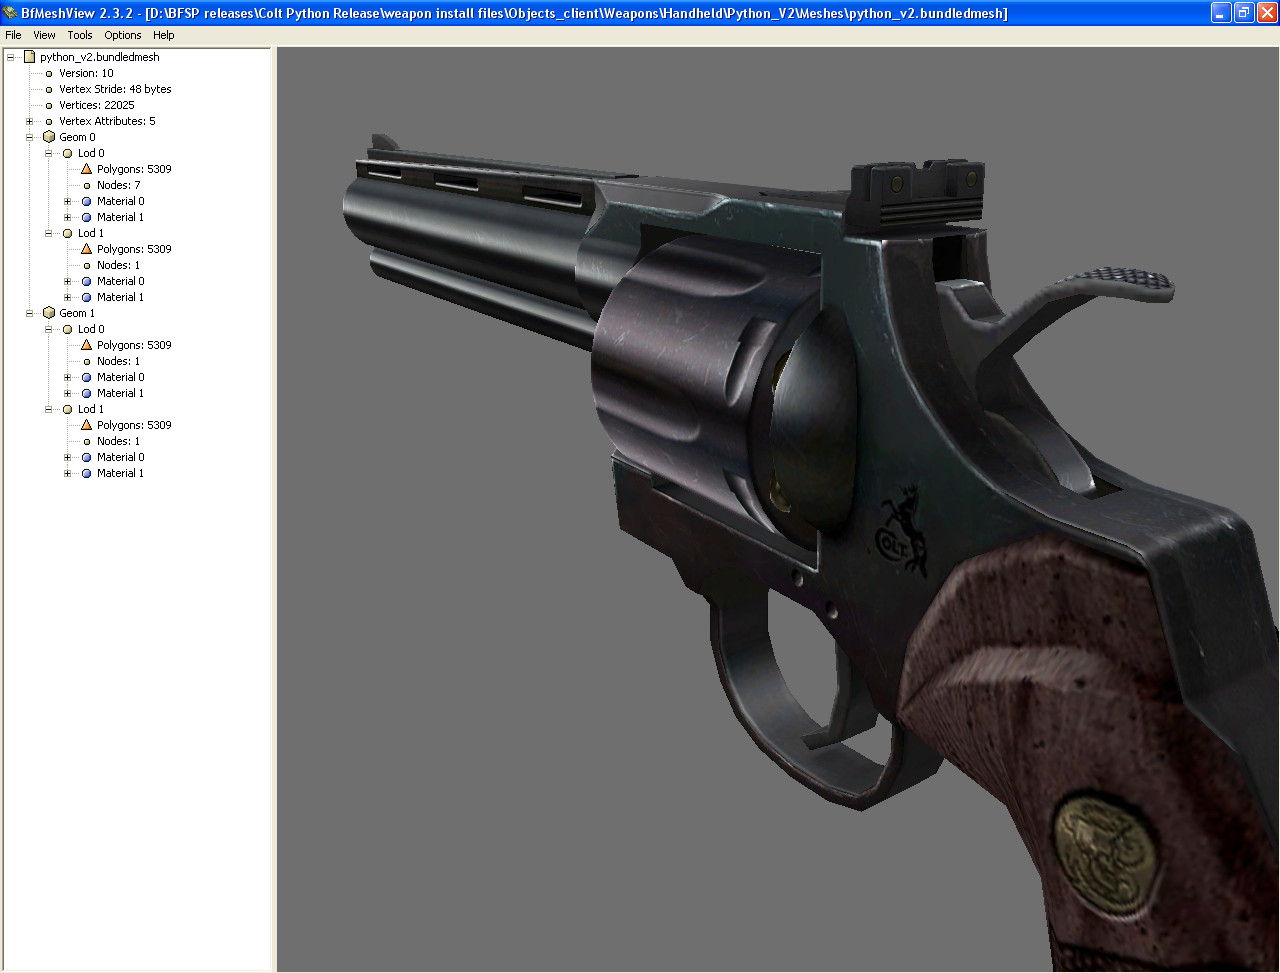The image size is (1280, 973).
Task: Expand the Vertex Attributes node
Action: 28,120
